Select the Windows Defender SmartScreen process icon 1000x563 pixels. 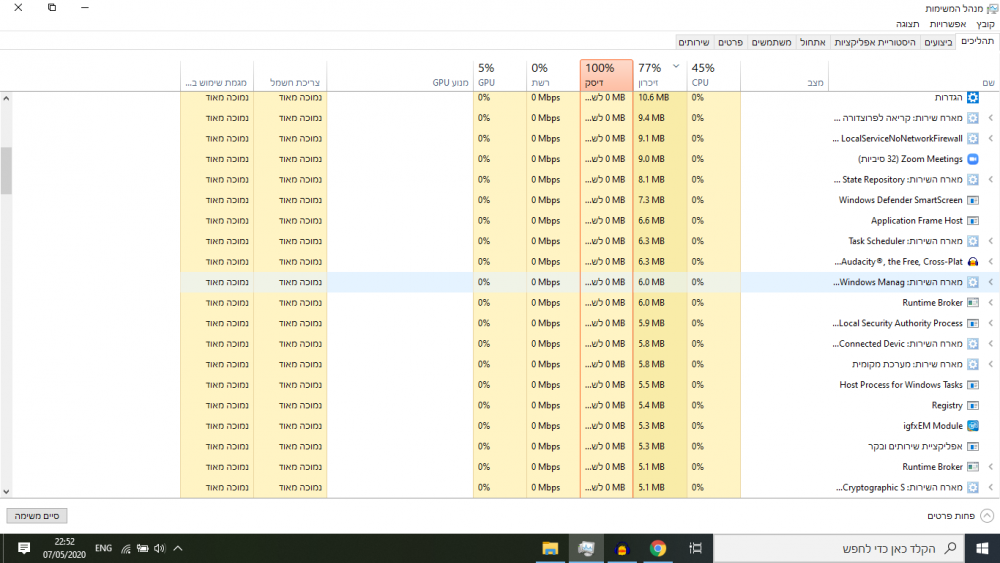coord(973,200)
